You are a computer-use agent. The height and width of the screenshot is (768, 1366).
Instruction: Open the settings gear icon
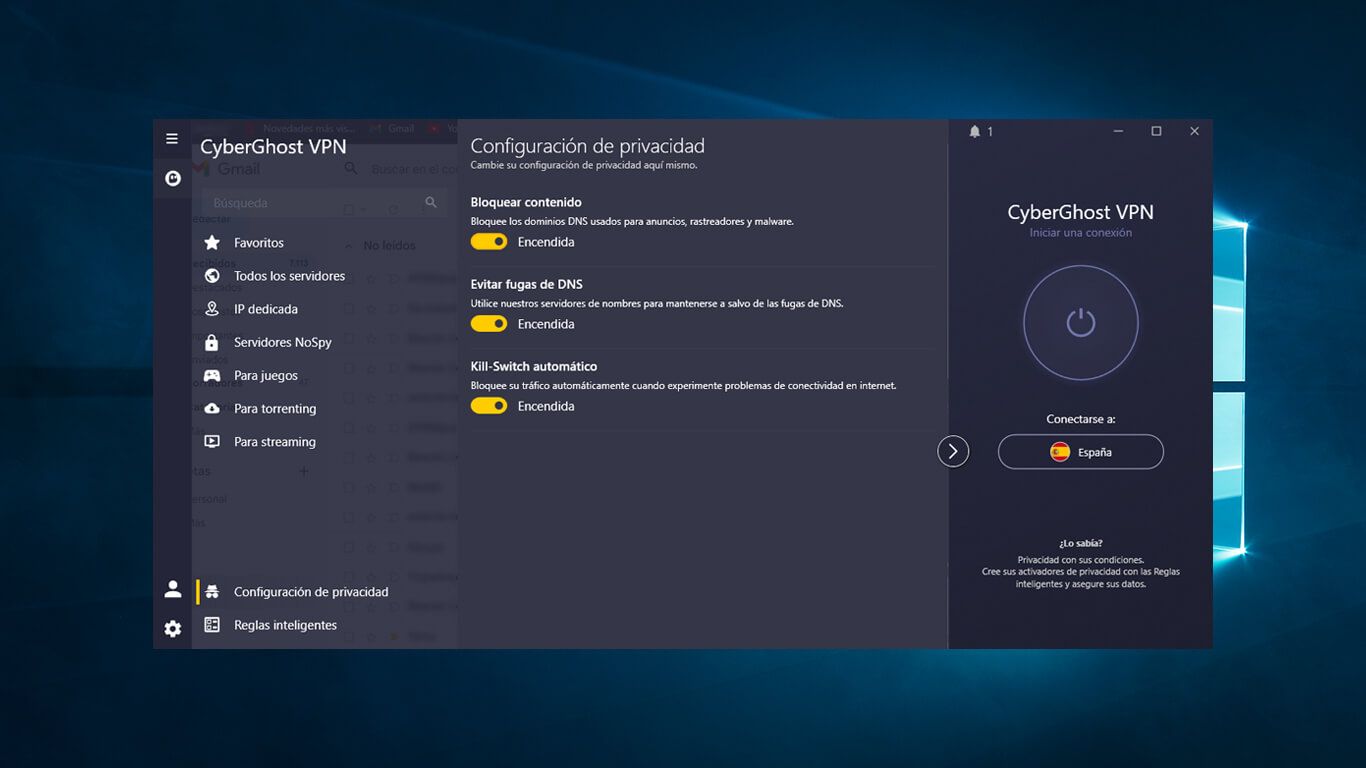[x=173, y=628]
